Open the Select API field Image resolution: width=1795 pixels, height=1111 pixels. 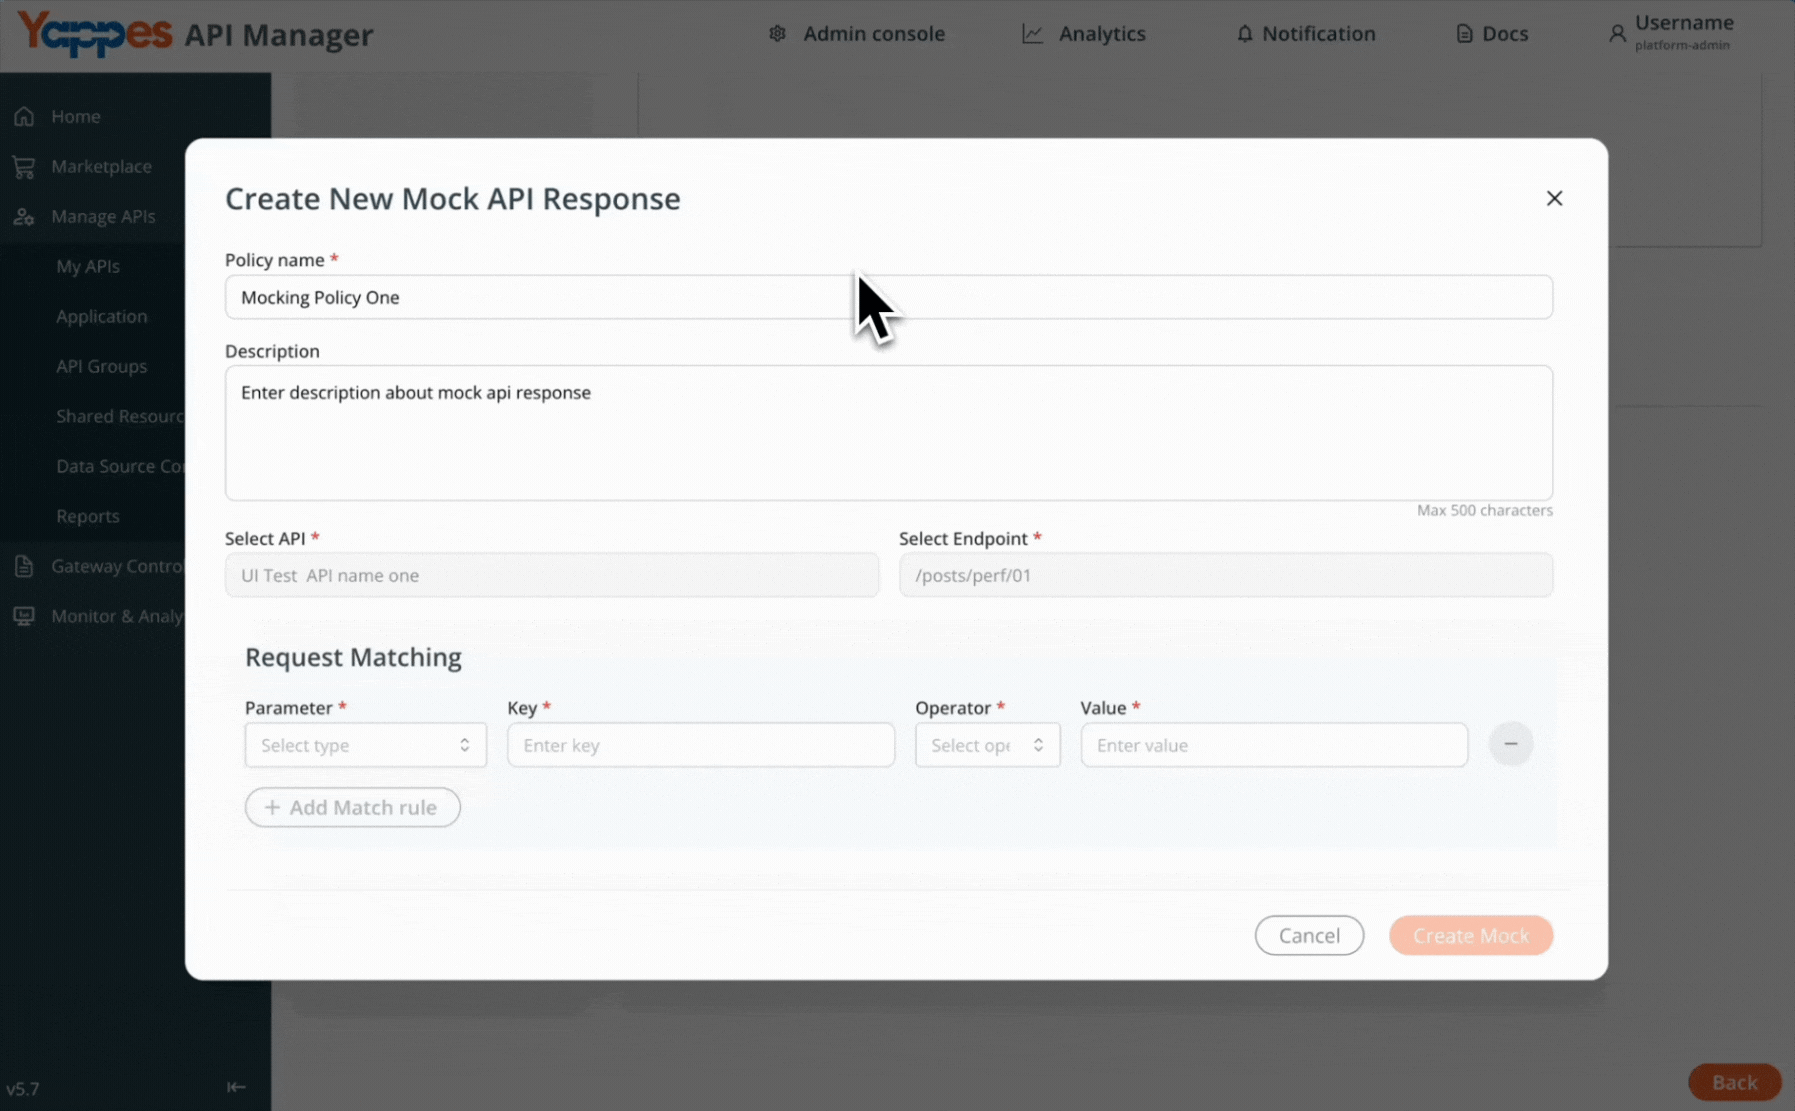click(x=552, y=575)
